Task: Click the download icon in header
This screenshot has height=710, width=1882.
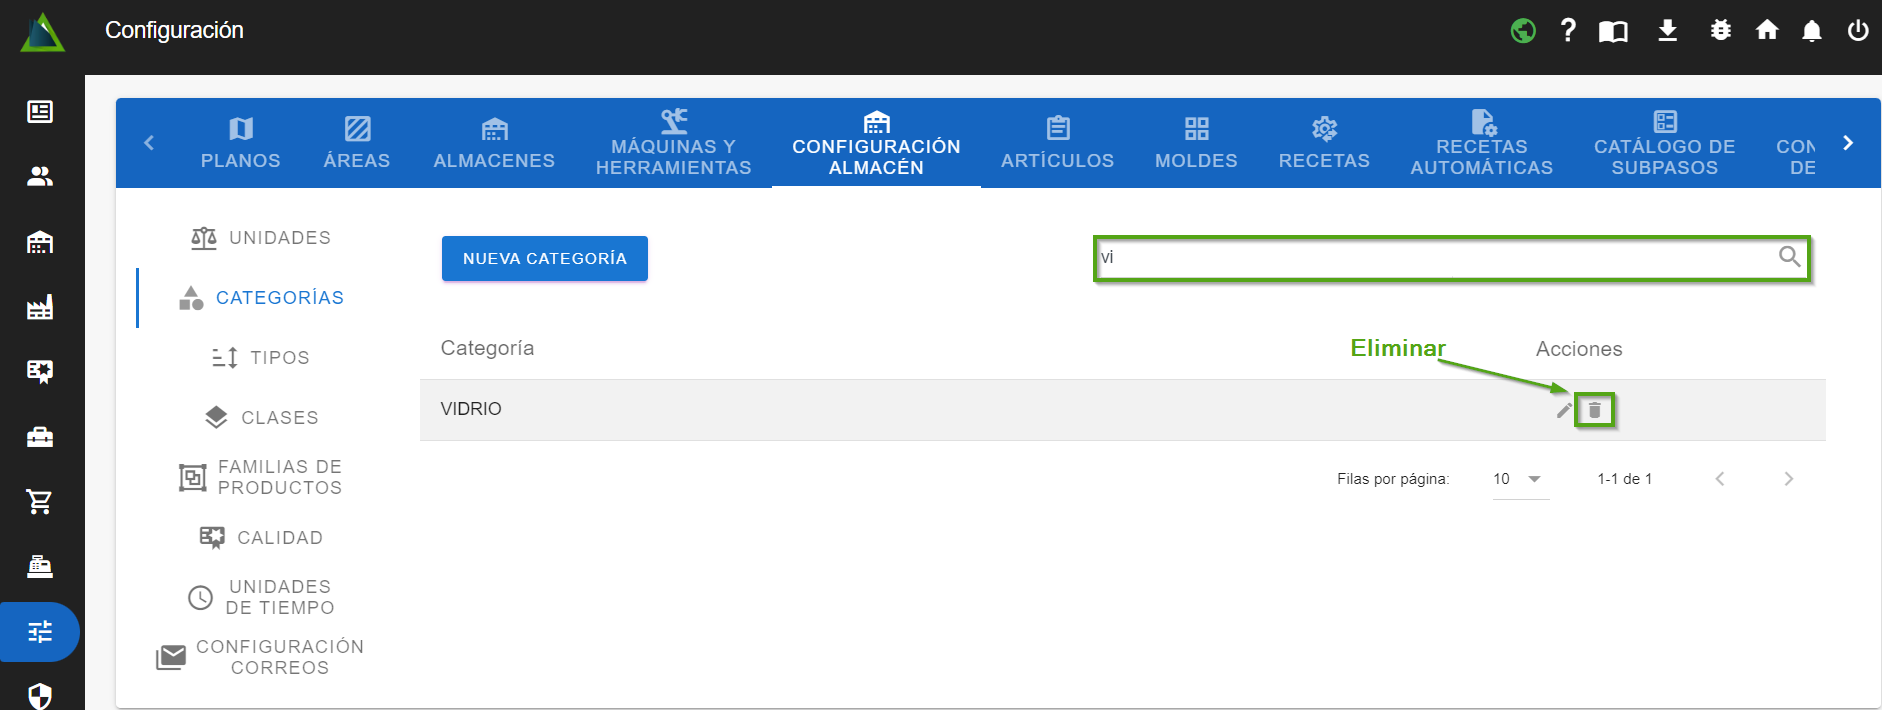Action: pyautogui.click(x=1667, y=31)
